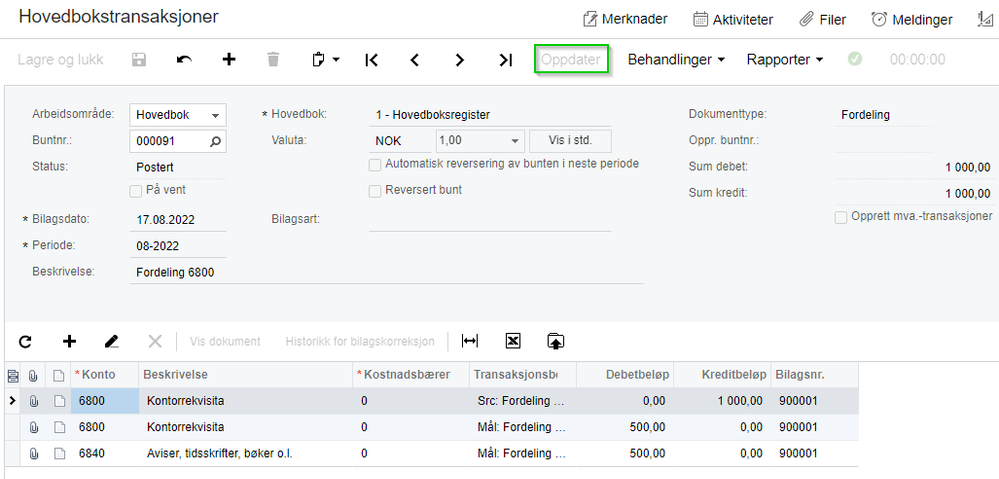Select cell 'Aviser, tidsskrifter, bøker o.l.'
999x479 pixels.
tap(245, 454)
